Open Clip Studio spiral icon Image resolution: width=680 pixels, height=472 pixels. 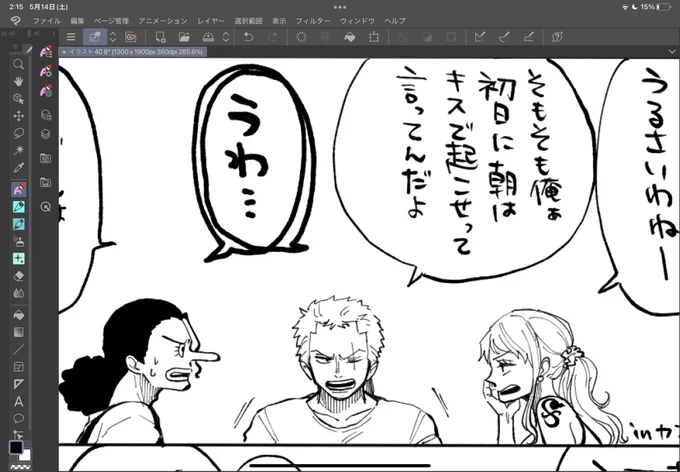pos(131,37)
